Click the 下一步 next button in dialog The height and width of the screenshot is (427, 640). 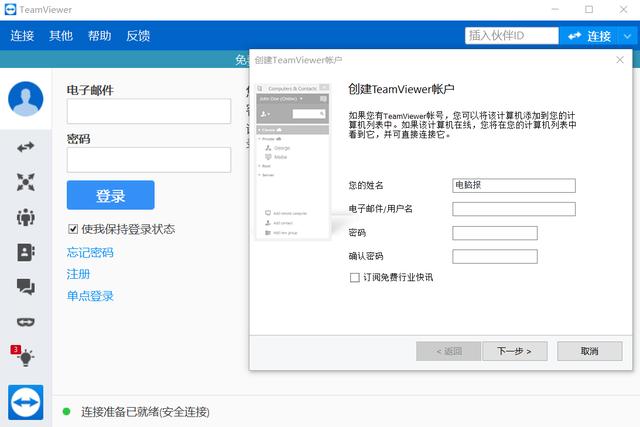(515, 351)
